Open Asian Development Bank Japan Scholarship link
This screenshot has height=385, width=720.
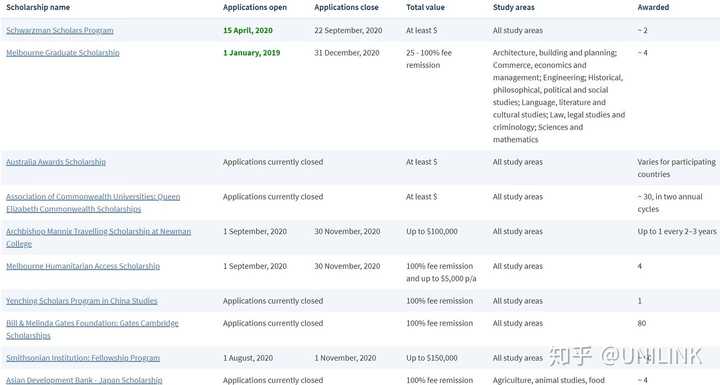[x=84, y=380]
